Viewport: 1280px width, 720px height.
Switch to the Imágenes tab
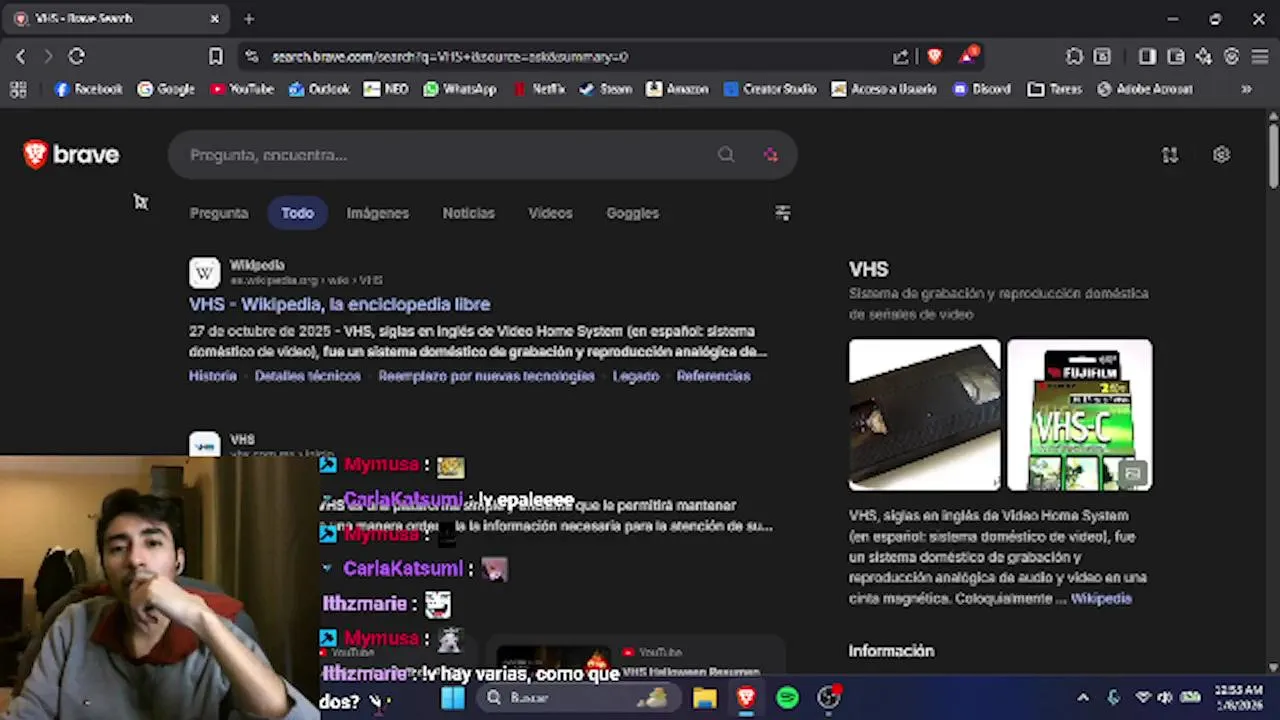(377, 213)
